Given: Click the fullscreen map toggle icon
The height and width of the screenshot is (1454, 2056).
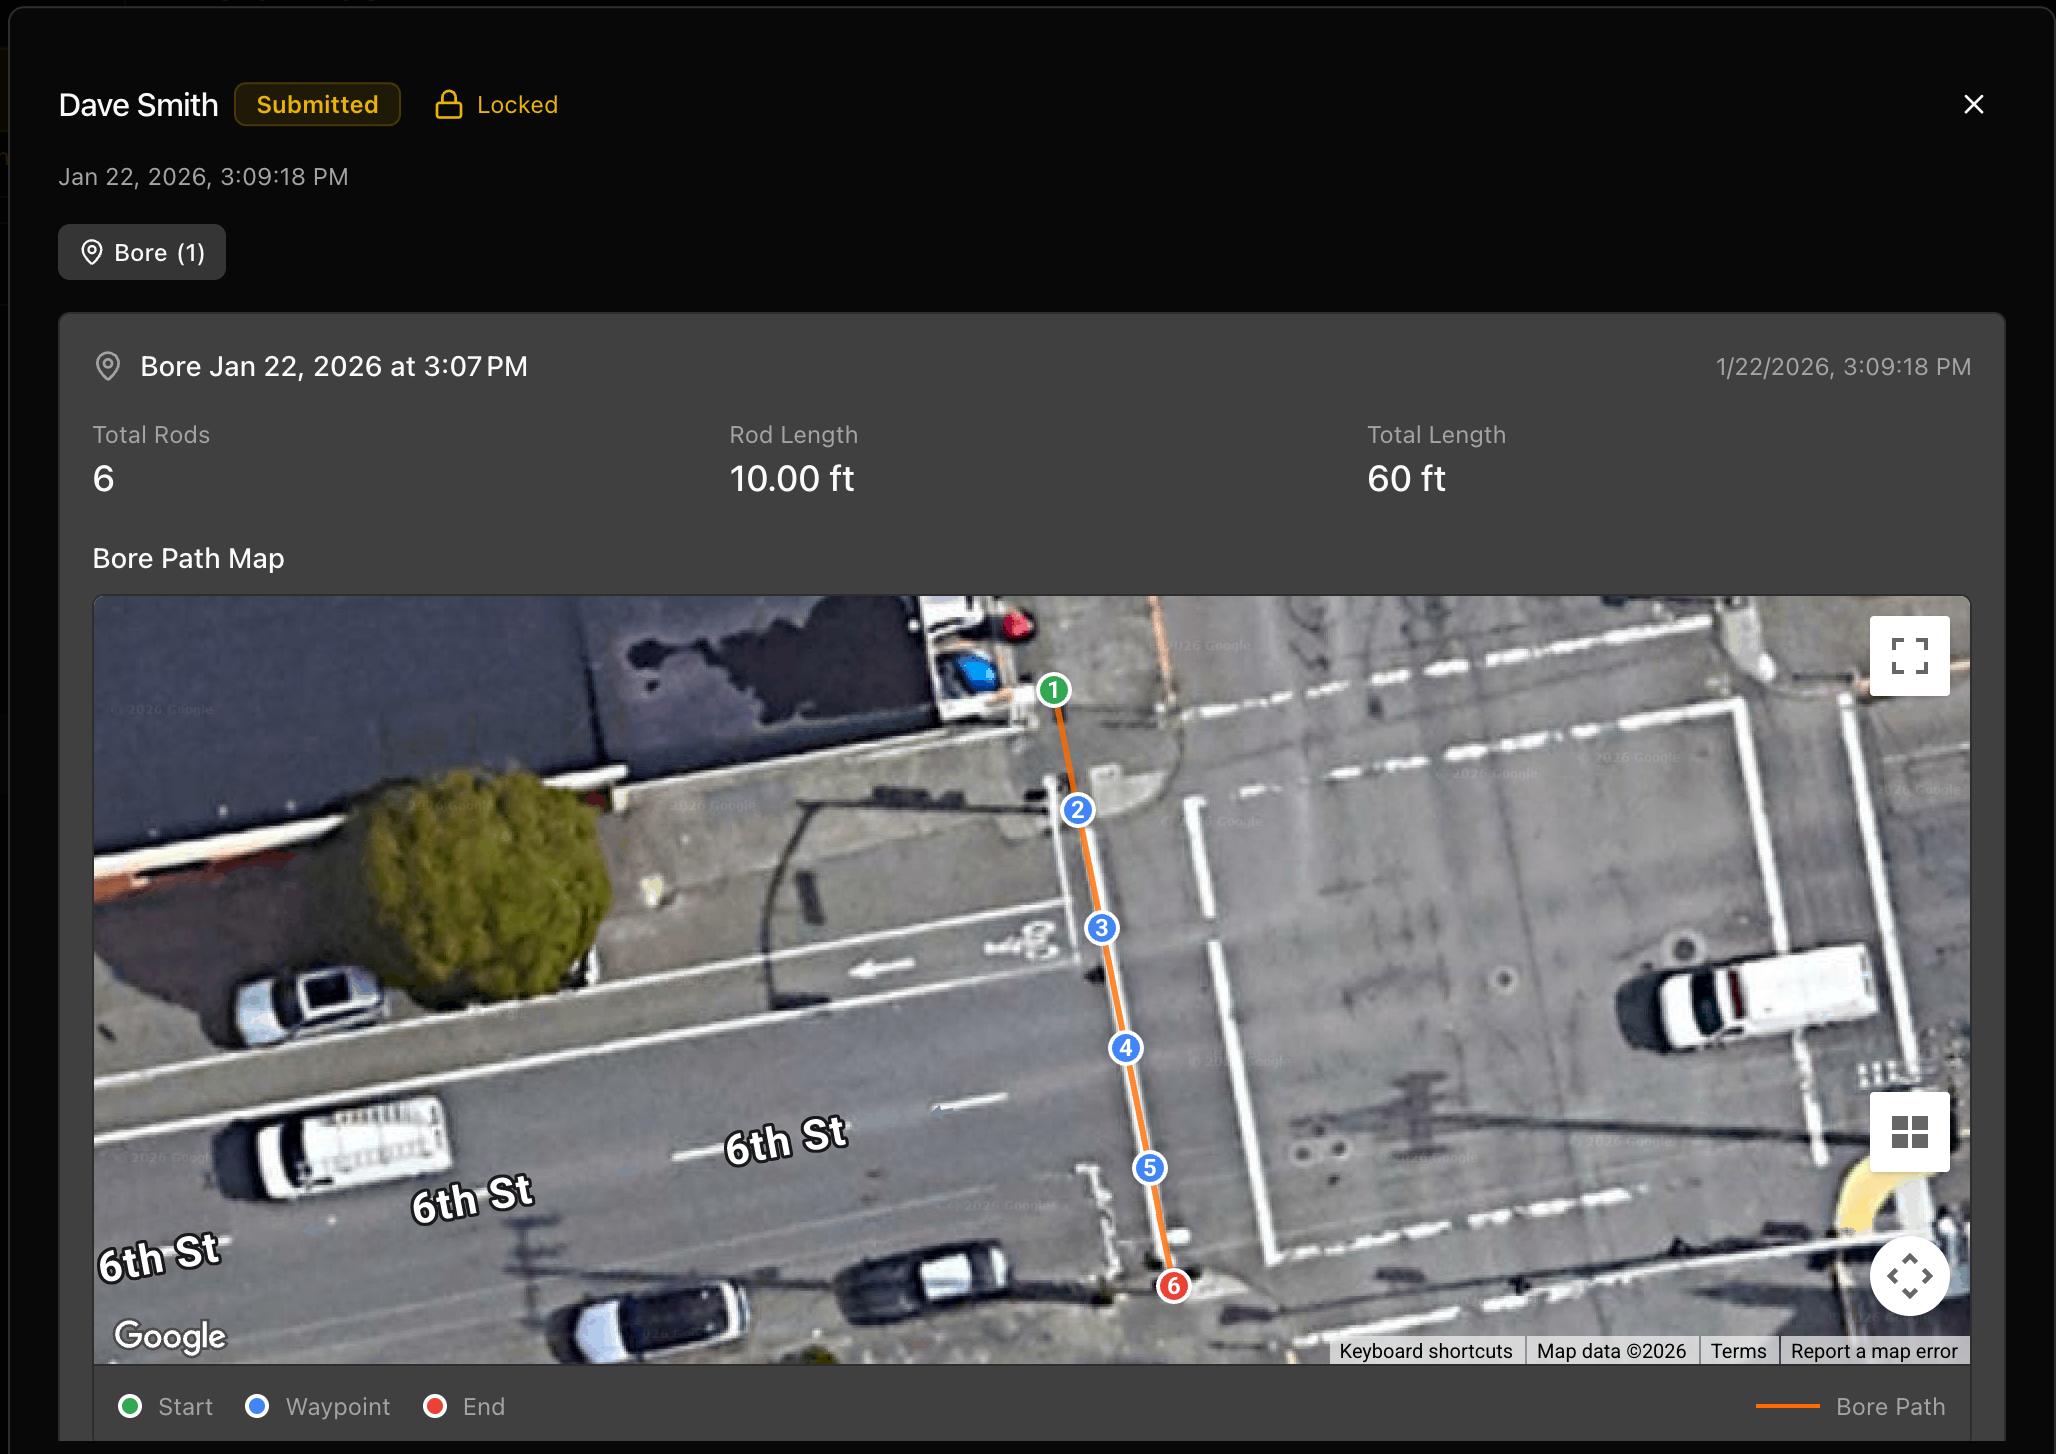Looking at the screenshot, I should (1909, 656).
